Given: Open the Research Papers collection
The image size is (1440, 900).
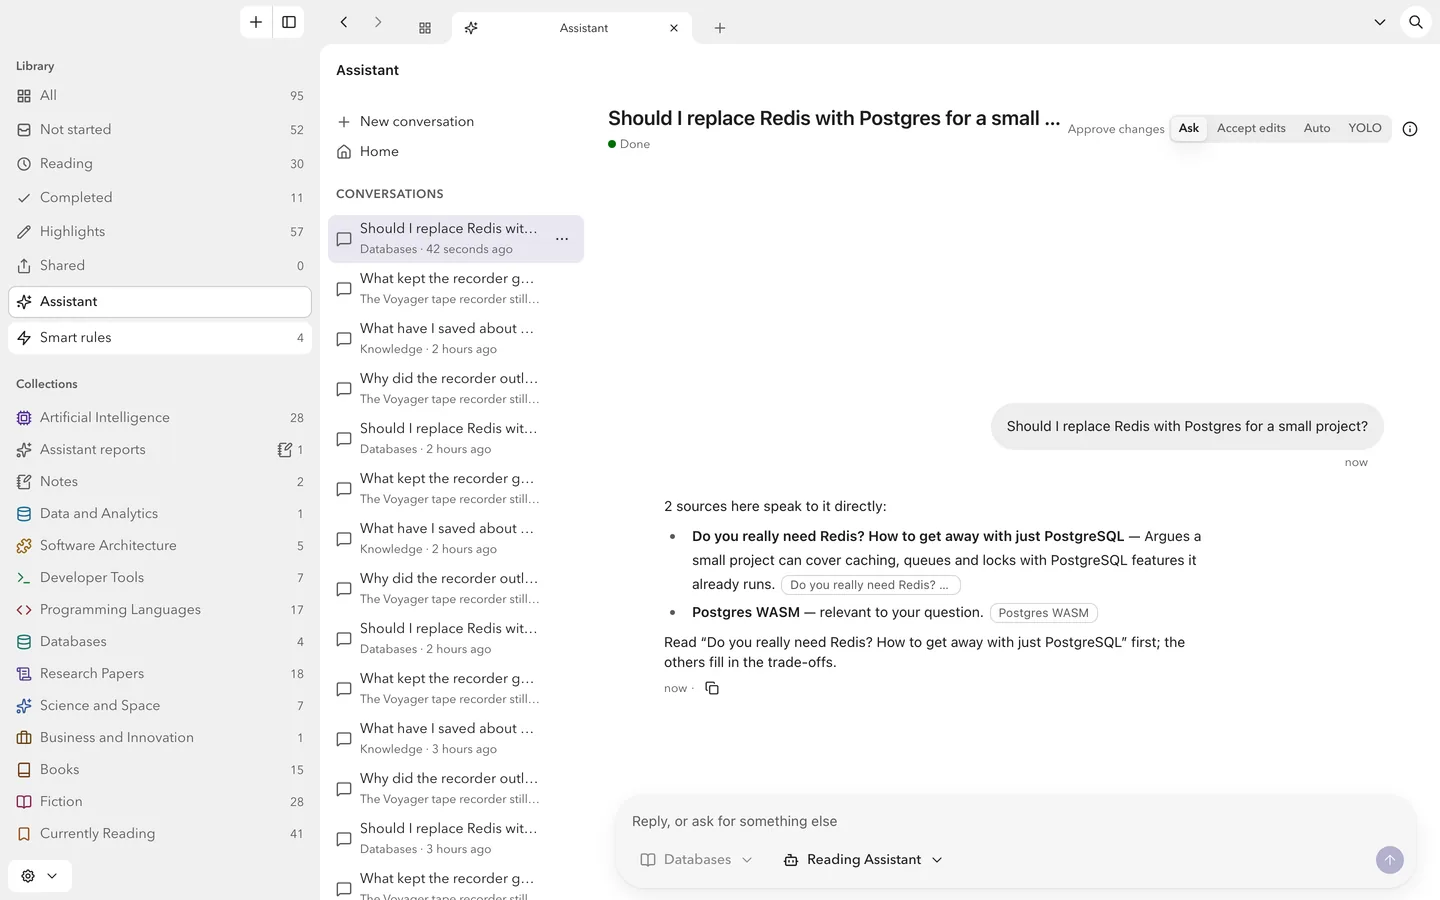Looking at the screenshot, I should (x=160, y=674).
